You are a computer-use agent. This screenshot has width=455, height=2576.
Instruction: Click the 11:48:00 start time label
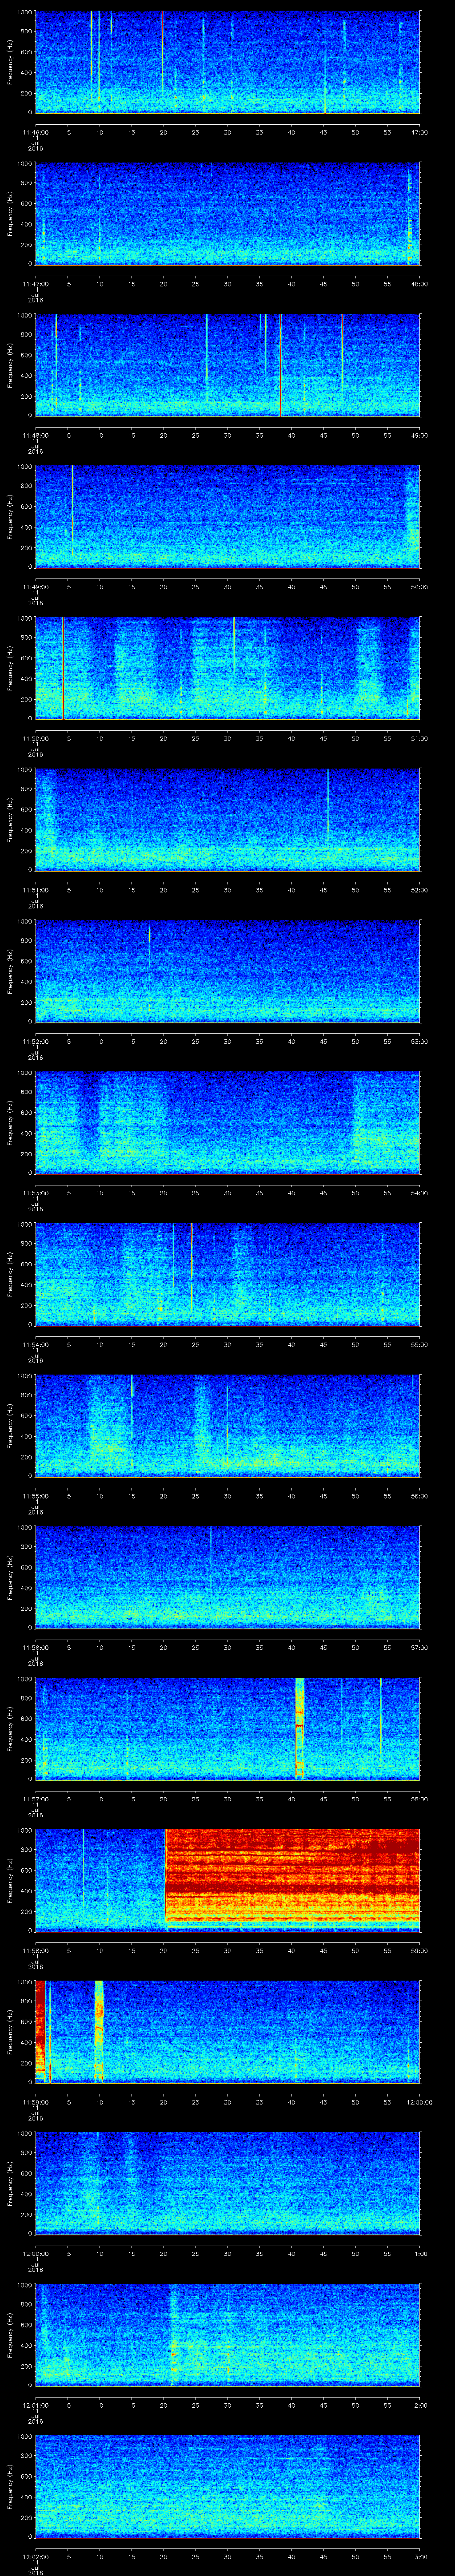pos(36,435)
